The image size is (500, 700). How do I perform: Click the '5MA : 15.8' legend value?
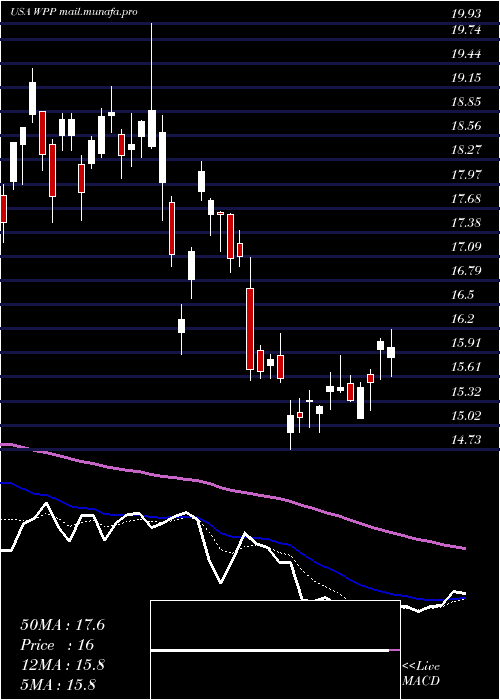58,685
